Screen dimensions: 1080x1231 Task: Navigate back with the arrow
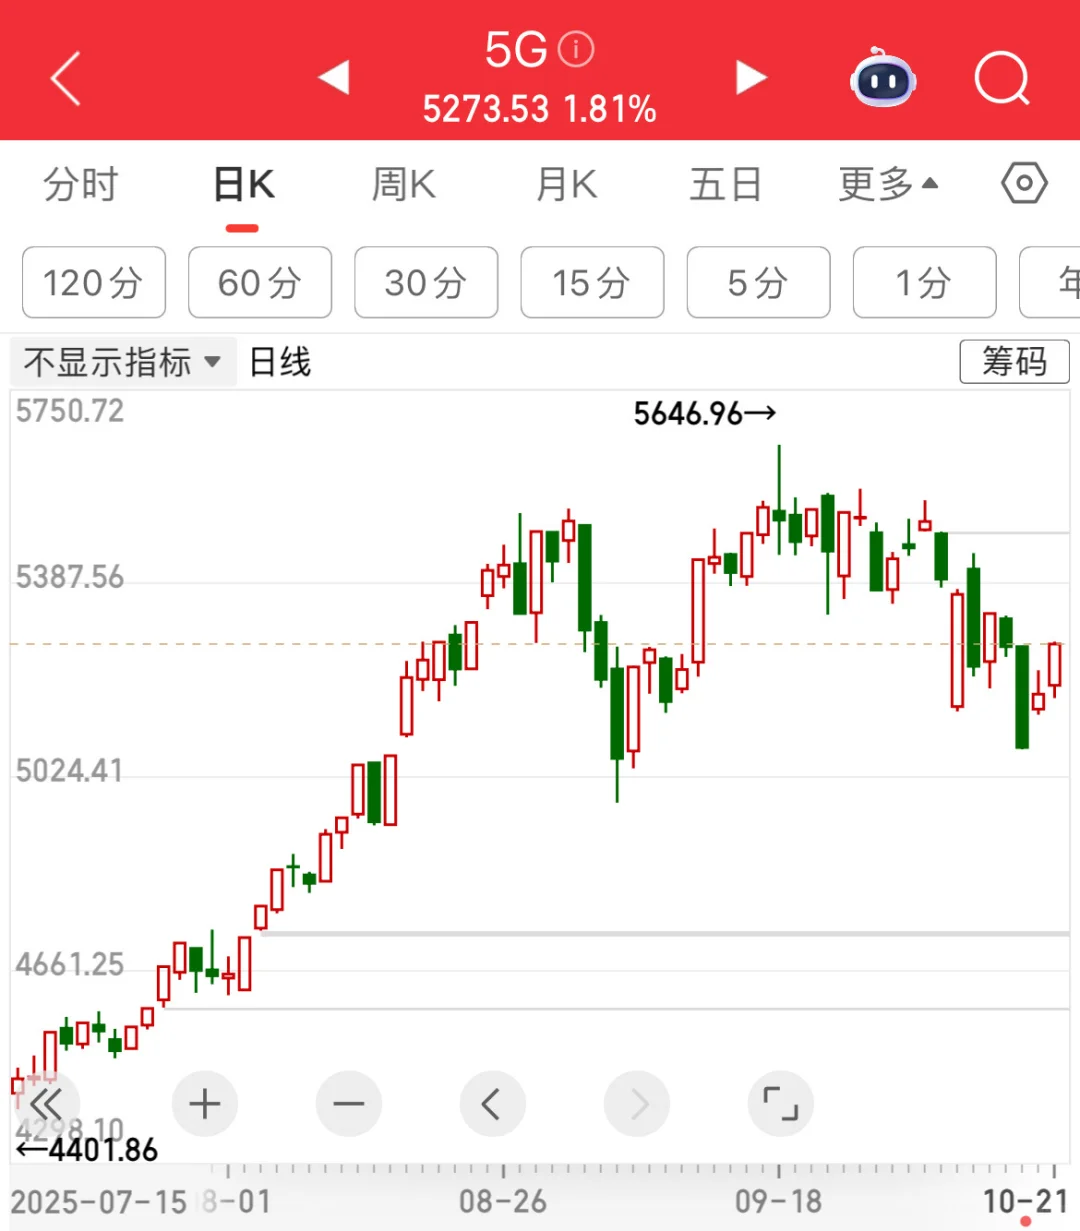click(65, 78)
